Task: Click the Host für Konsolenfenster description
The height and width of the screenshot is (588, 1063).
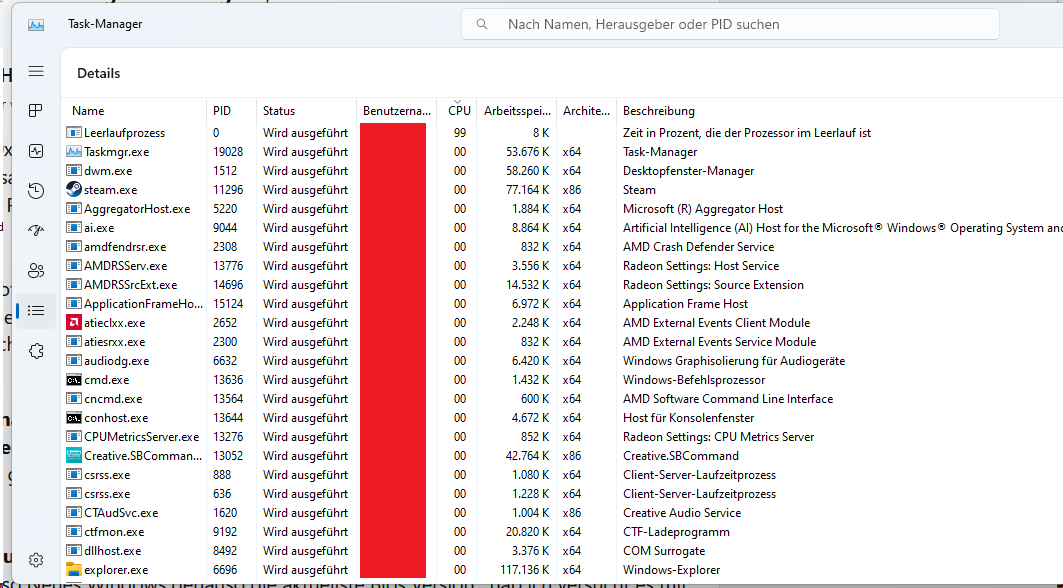Action: [688, 418]
